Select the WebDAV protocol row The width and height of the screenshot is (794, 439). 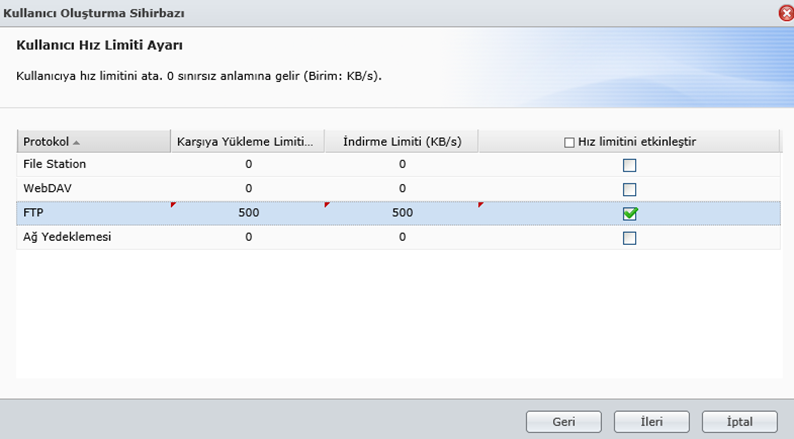tap(399, 188)
